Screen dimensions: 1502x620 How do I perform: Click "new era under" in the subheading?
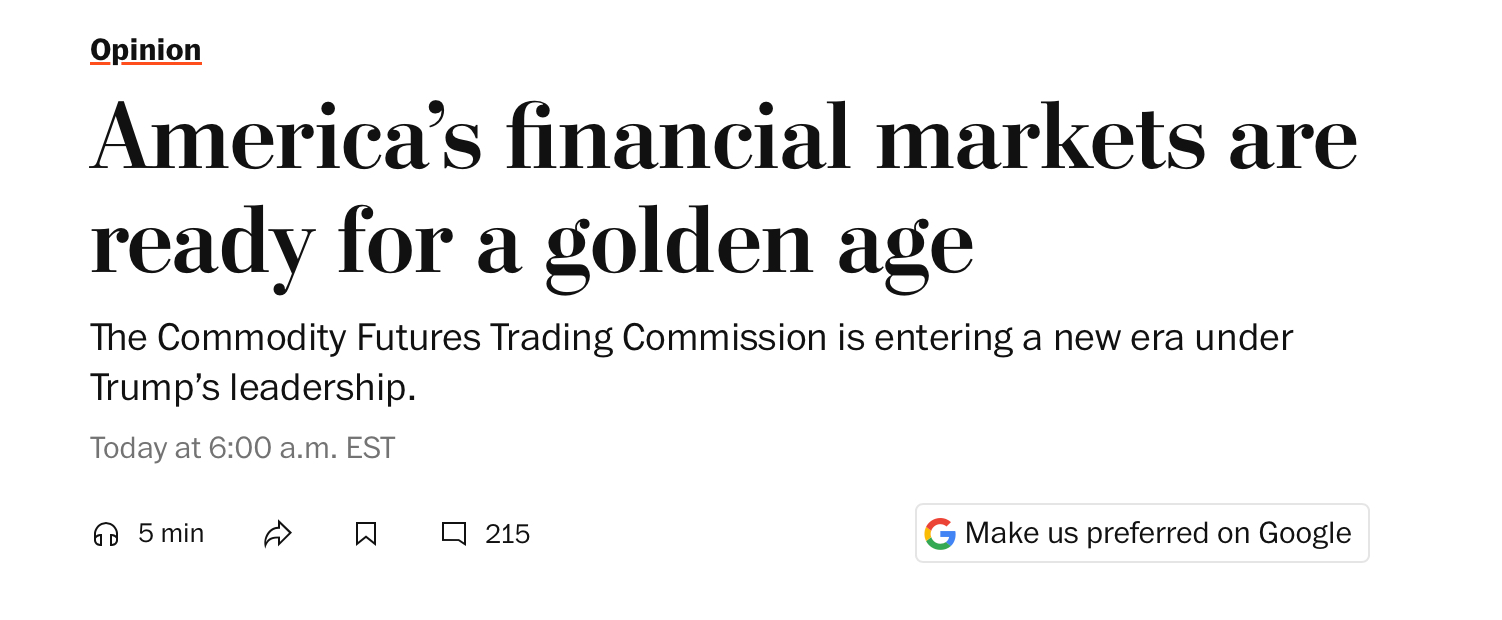point(1171,338)
